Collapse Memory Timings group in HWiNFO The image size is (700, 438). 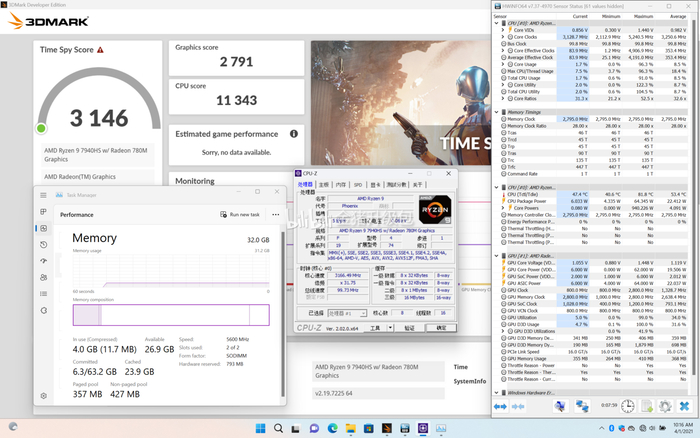coord(497,111)
